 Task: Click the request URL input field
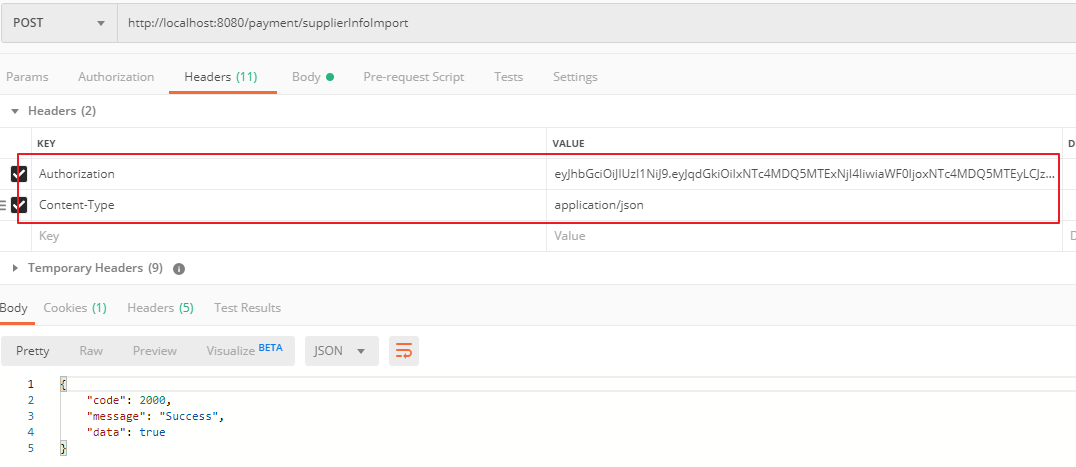click(x=596, y=23)
